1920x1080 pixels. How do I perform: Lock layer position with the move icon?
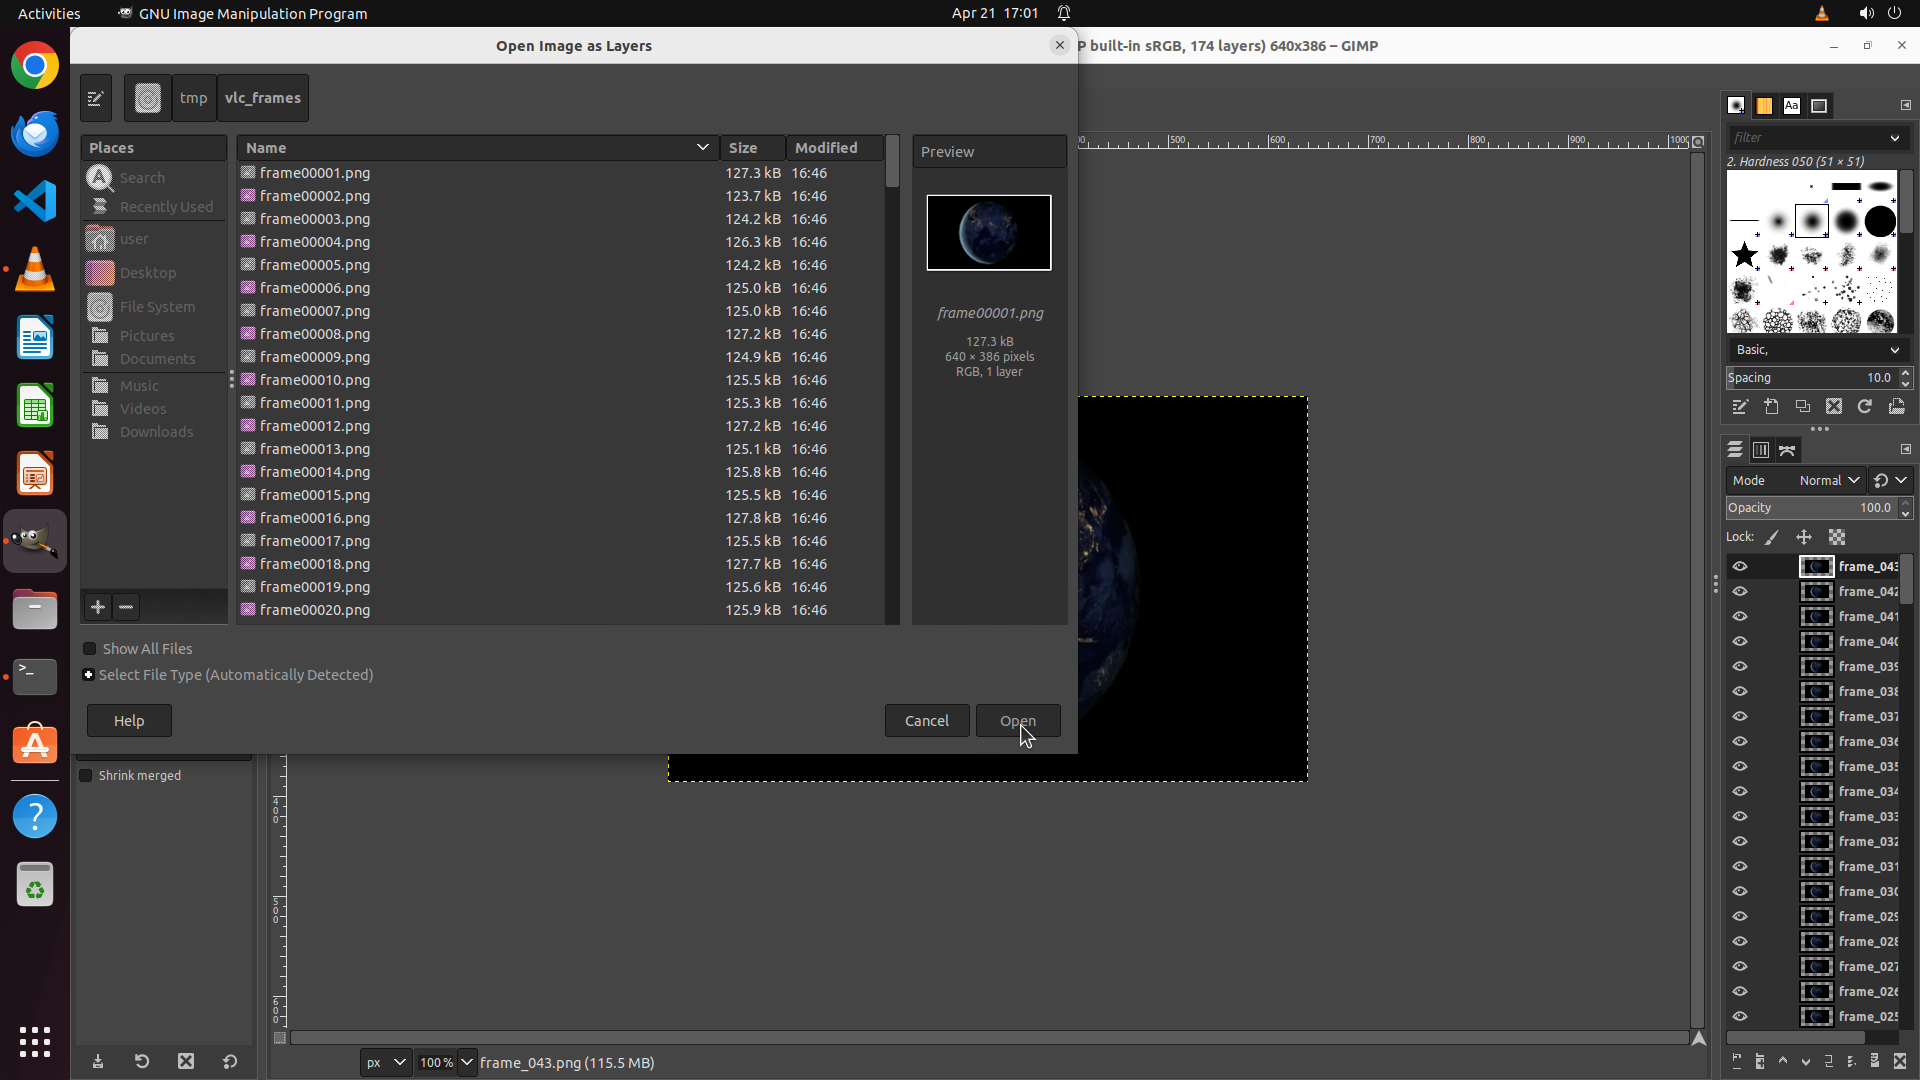[1804, 538]
